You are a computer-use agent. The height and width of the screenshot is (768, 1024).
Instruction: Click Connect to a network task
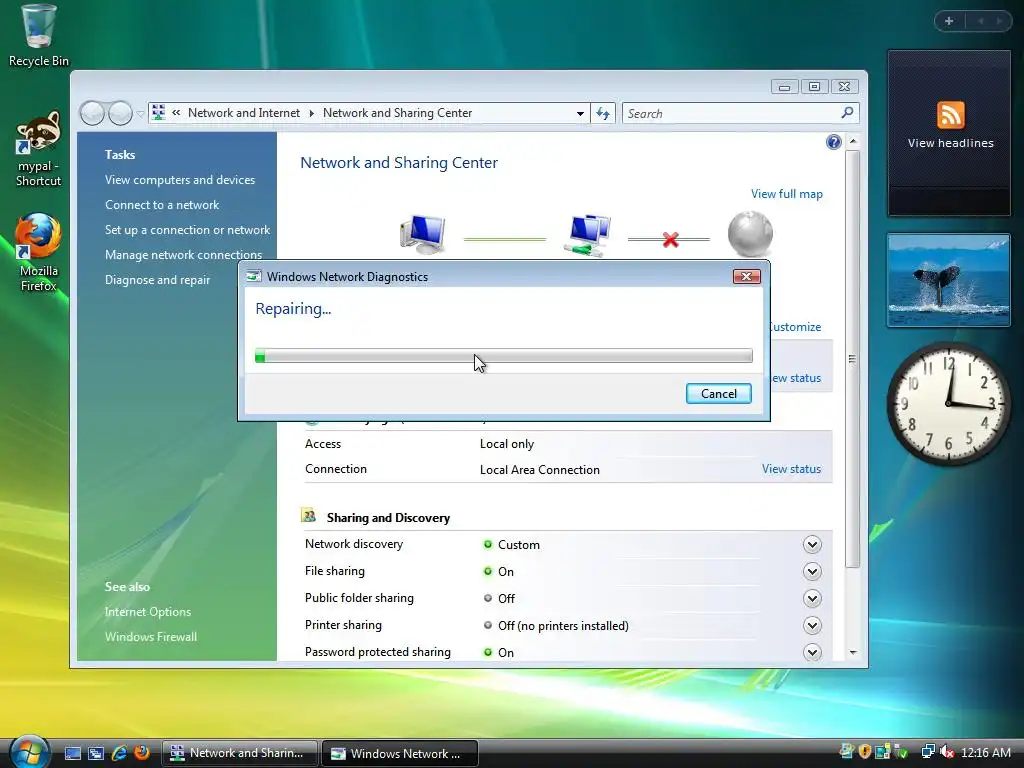(x=162, y=204)
